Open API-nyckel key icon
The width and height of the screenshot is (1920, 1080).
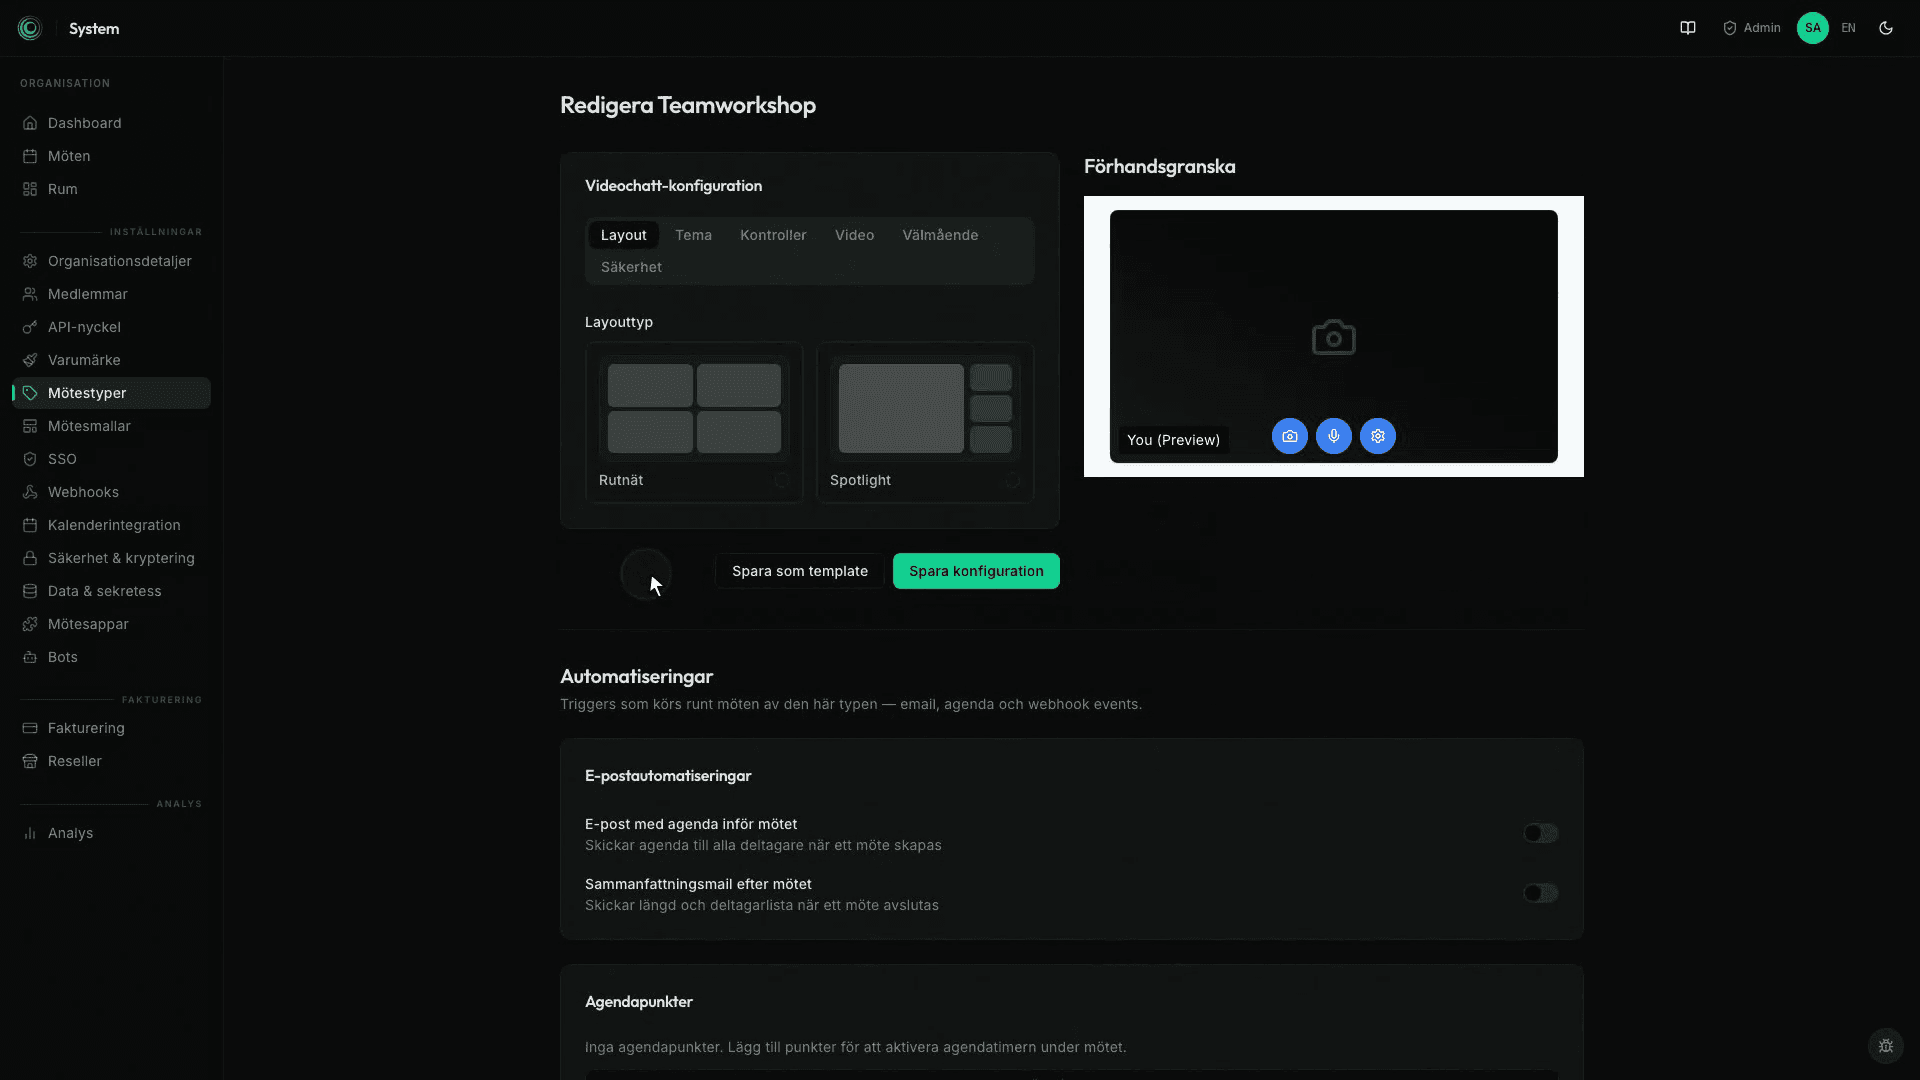[x=30, y=327]
